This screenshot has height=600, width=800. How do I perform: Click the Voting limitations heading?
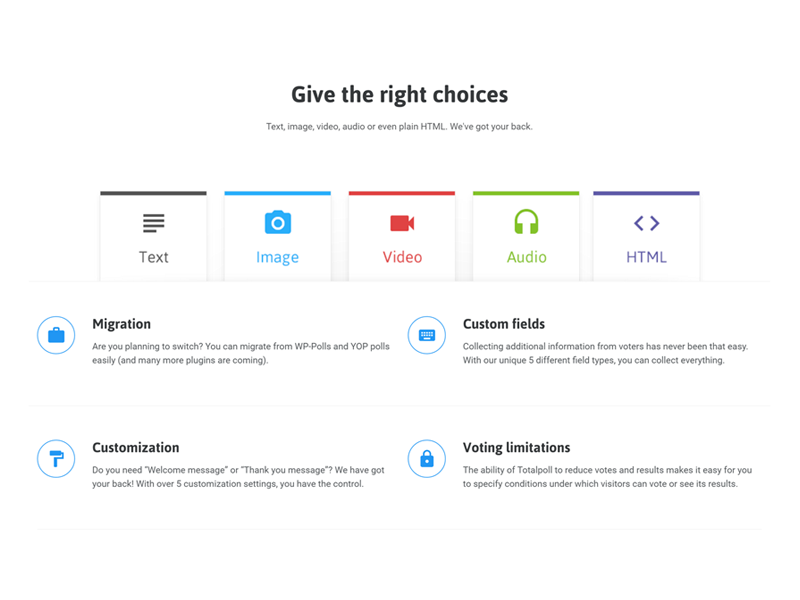516,447
